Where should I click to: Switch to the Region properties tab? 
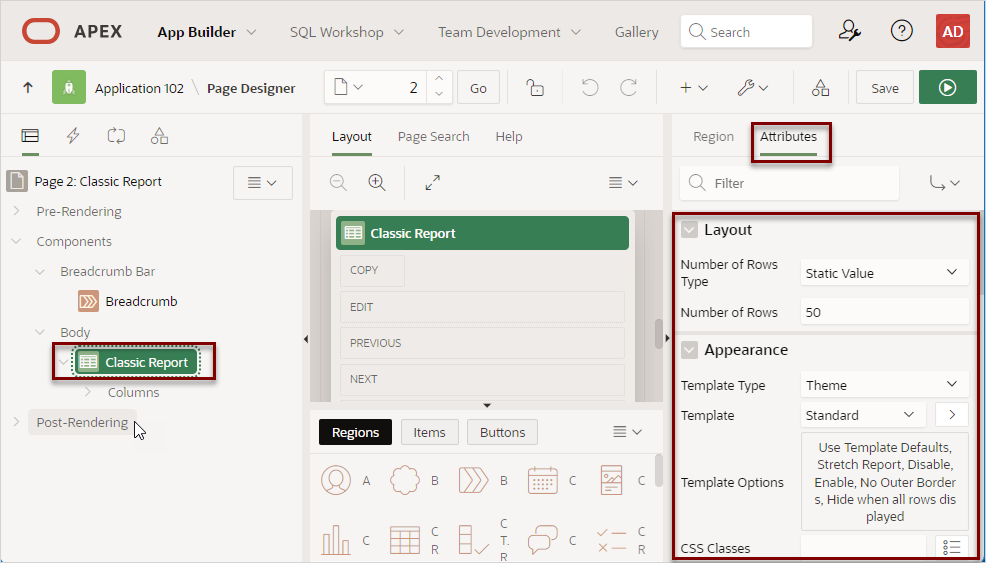[713, 137]
